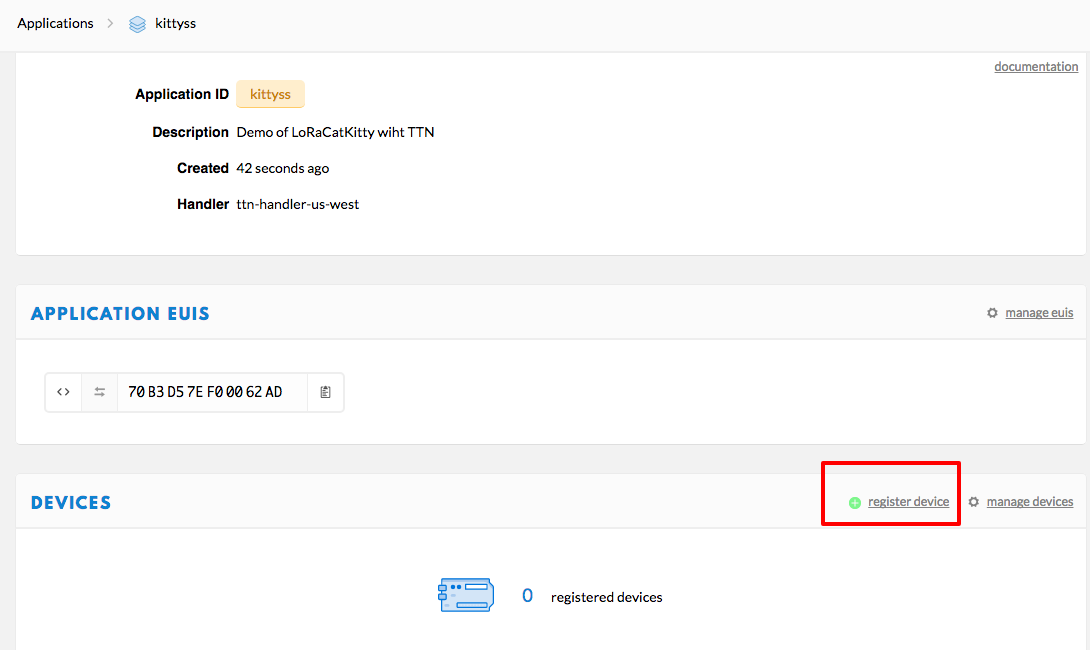Click the application layers icon beside kittyss
1090x650 pixels.
click(x=138, y=24)
